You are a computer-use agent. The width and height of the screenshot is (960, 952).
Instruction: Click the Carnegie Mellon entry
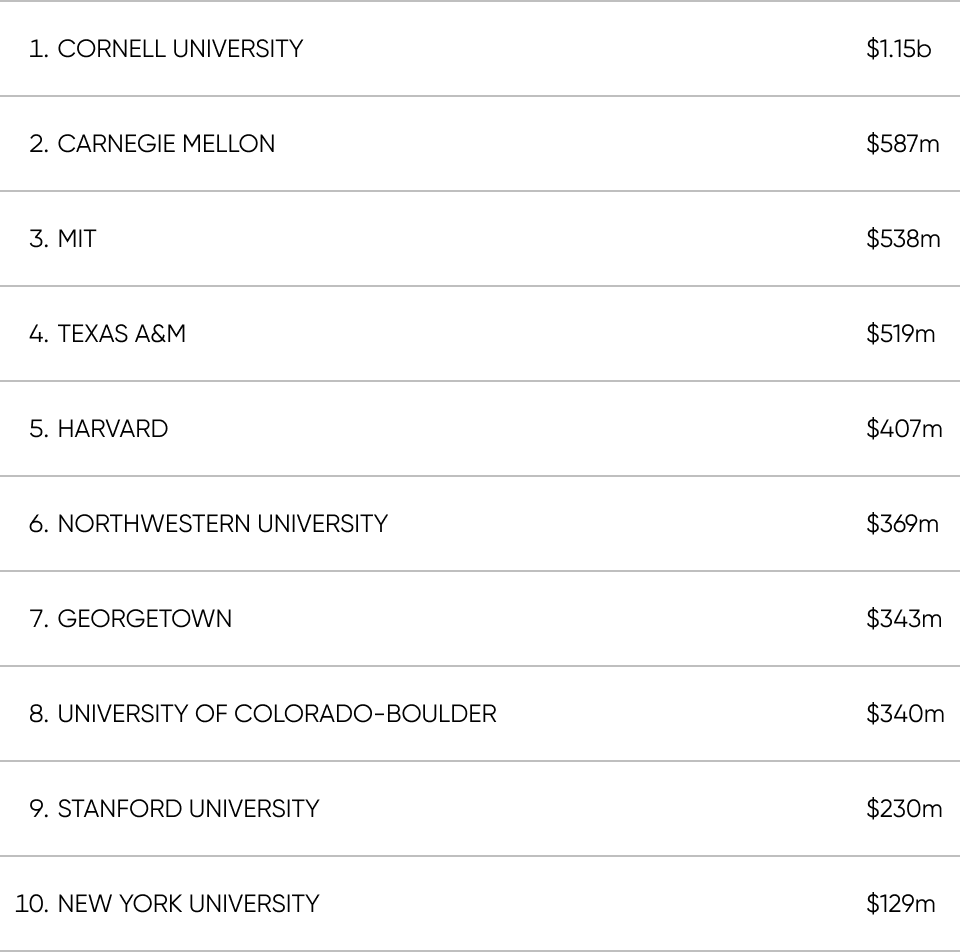click(x=480, y=143)
